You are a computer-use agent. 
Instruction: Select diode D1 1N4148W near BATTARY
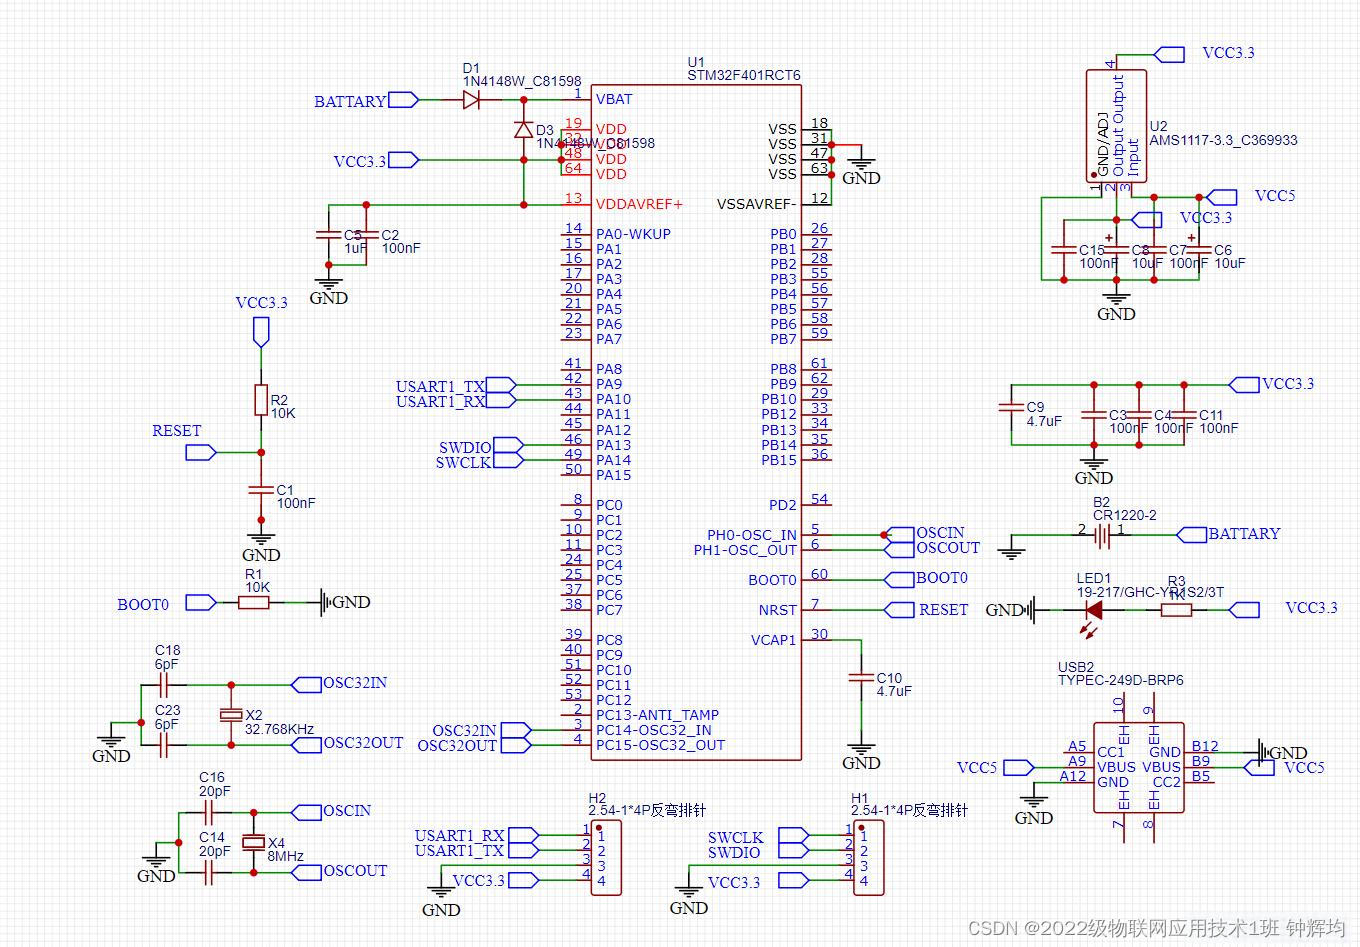click(470, 99)
